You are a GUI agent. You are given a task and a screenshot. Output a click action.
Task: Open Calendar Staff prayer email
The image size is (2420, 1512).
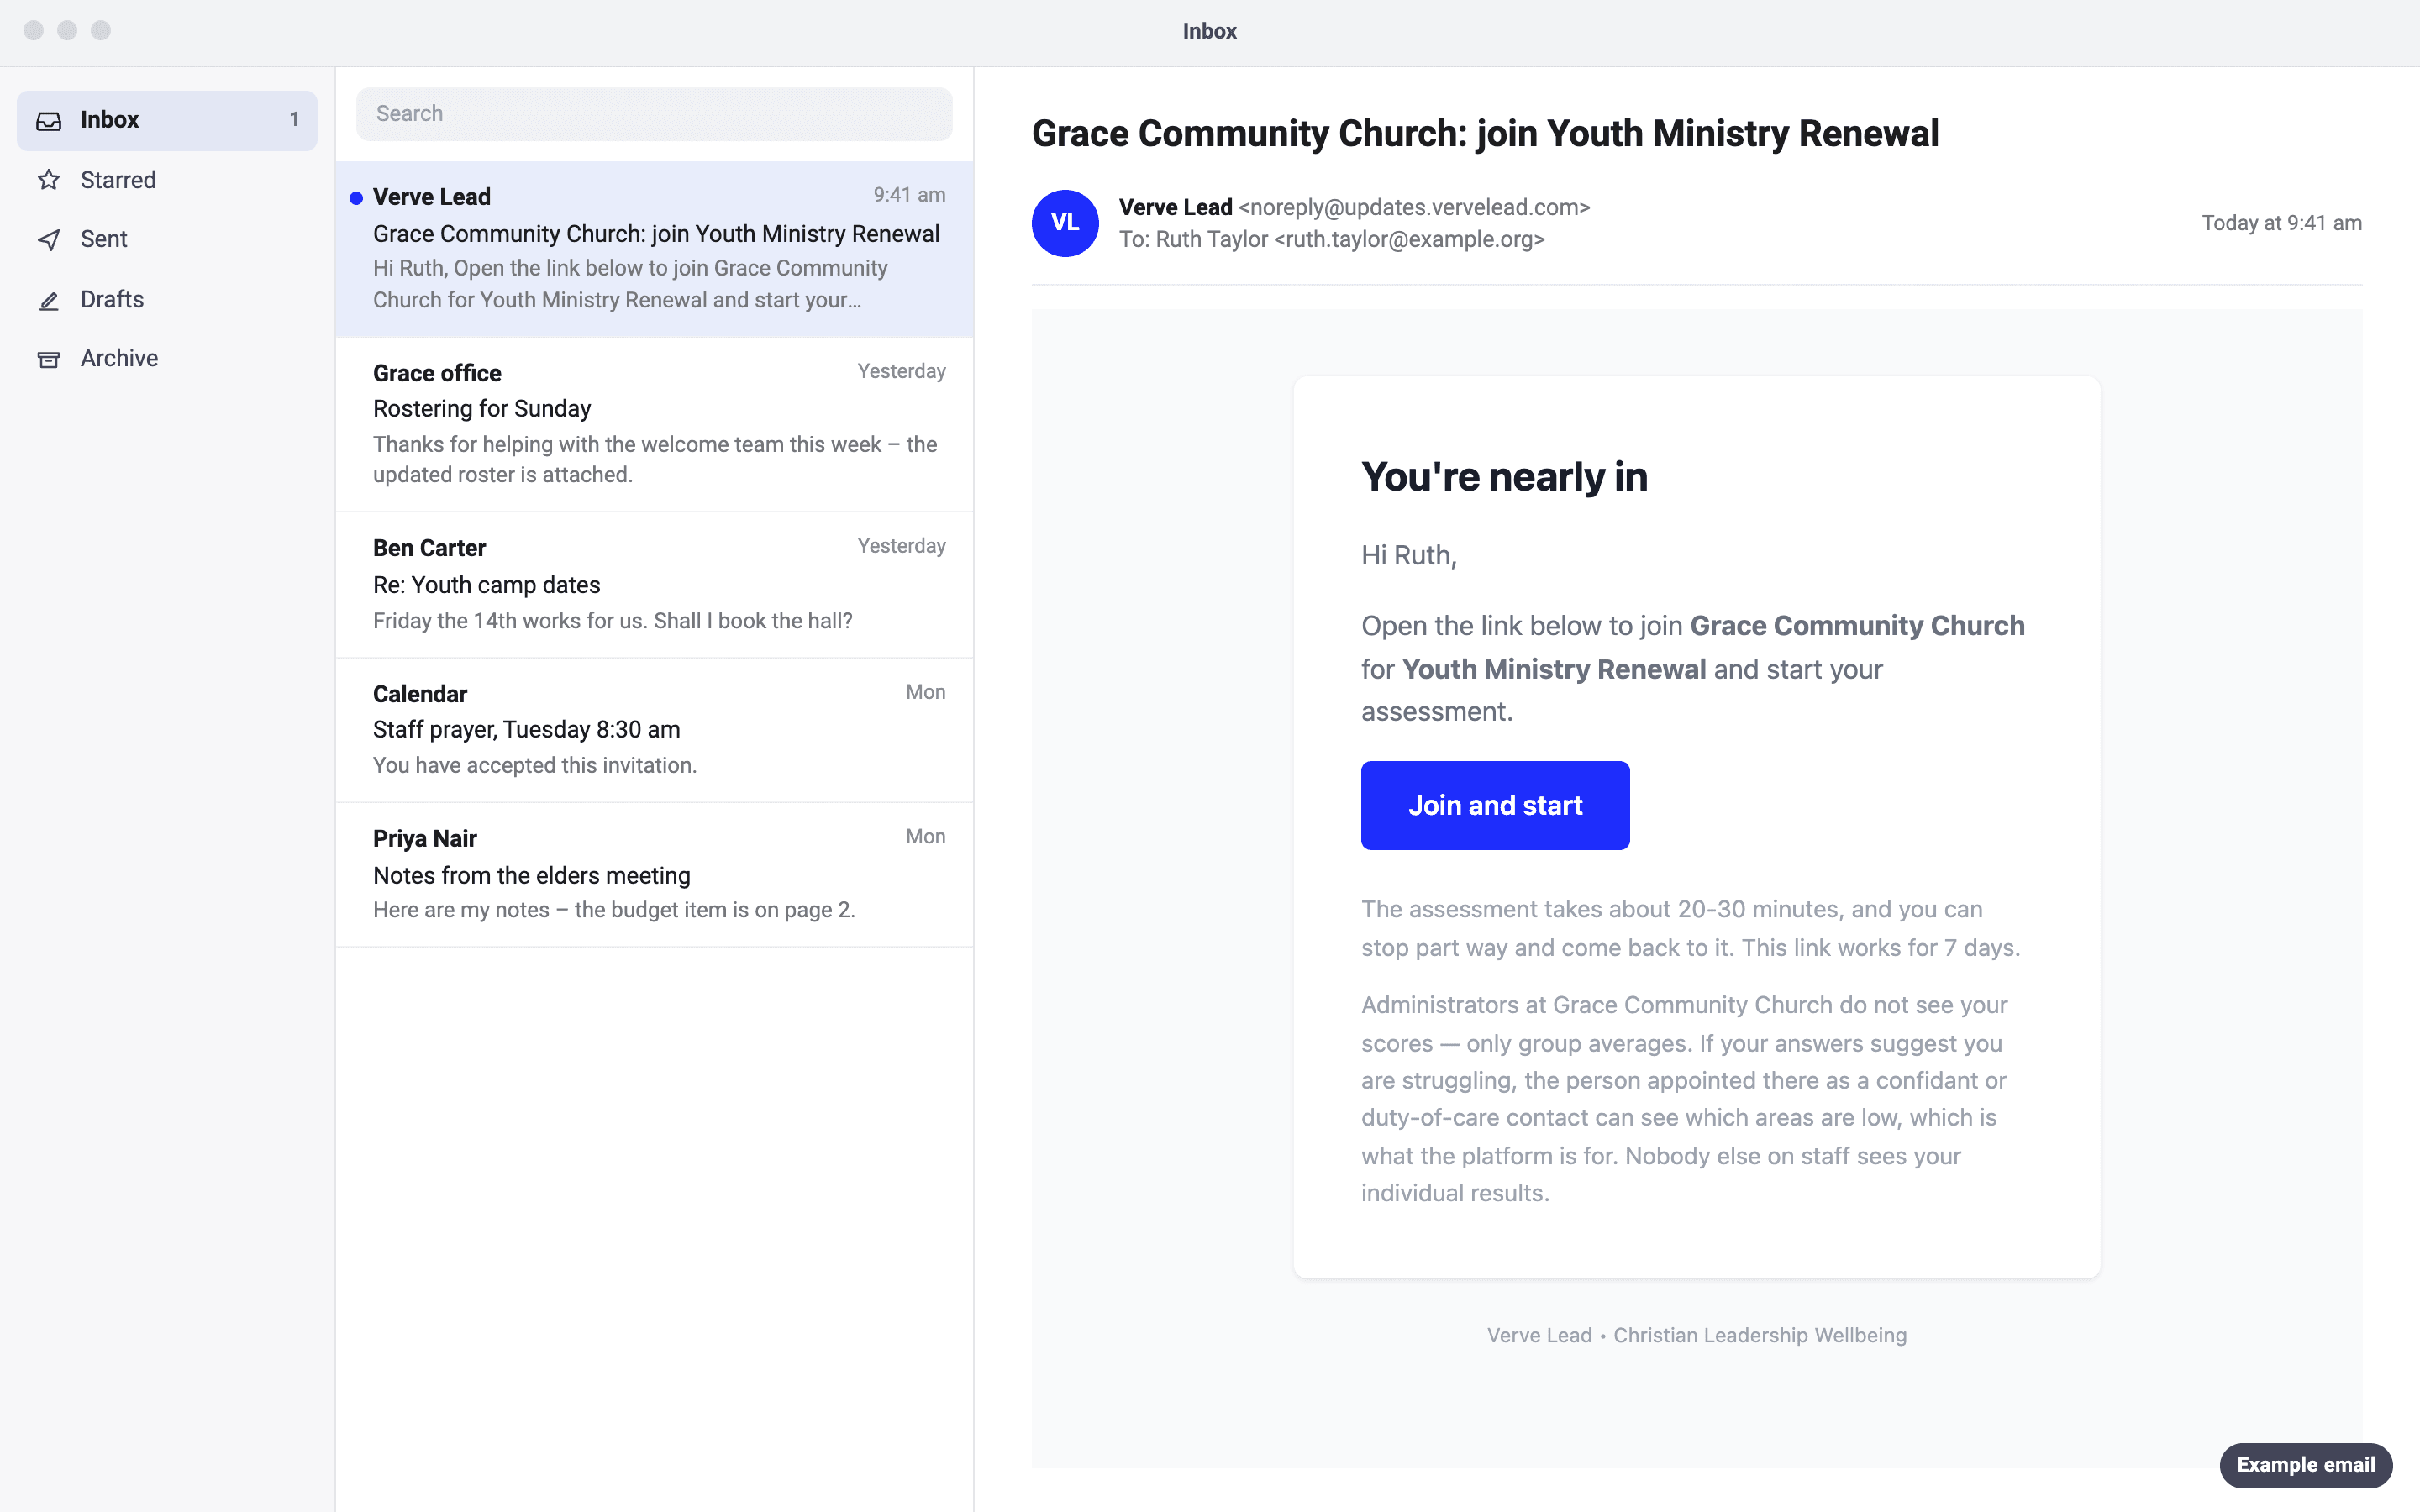point(654,730)
